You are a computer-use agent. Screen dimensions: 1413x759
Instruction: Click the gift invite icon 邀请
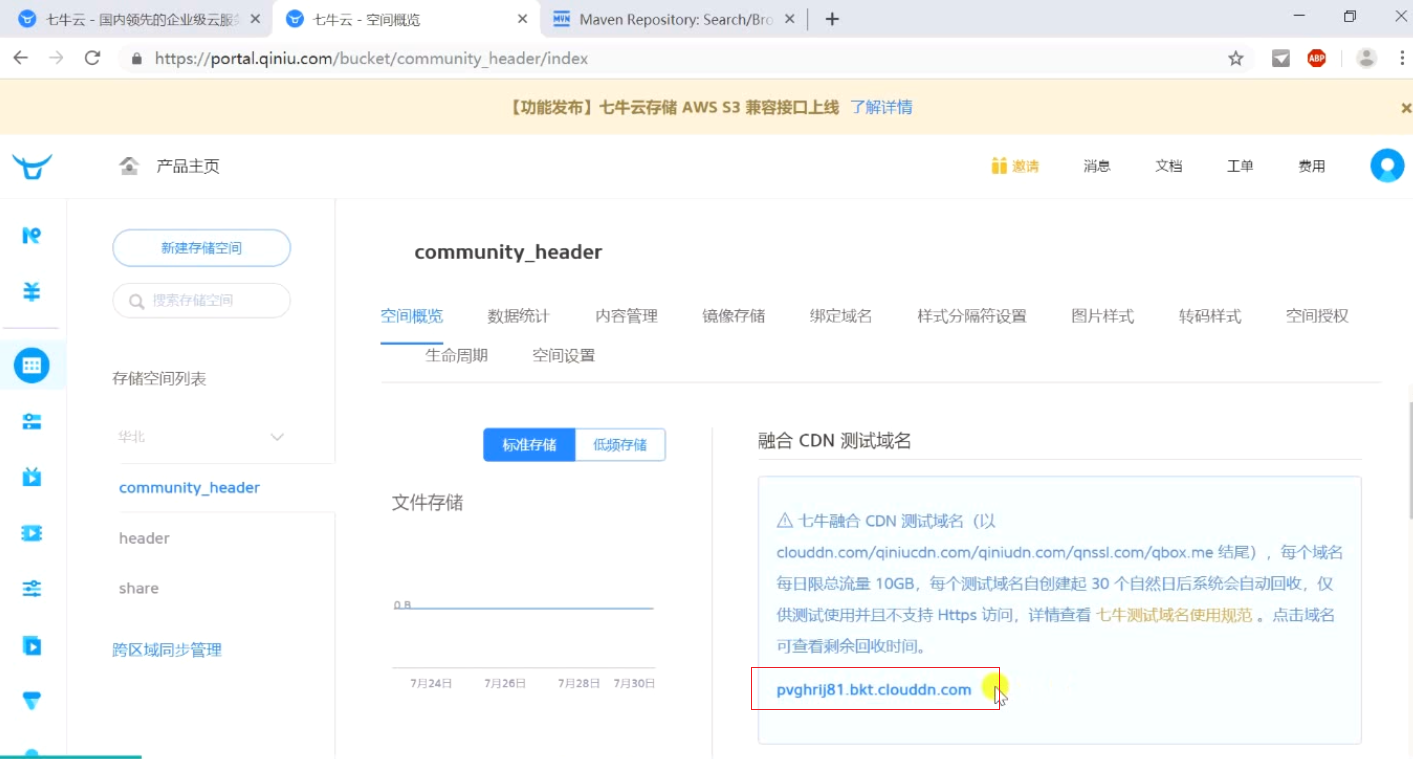click(x=1015, y=166)
